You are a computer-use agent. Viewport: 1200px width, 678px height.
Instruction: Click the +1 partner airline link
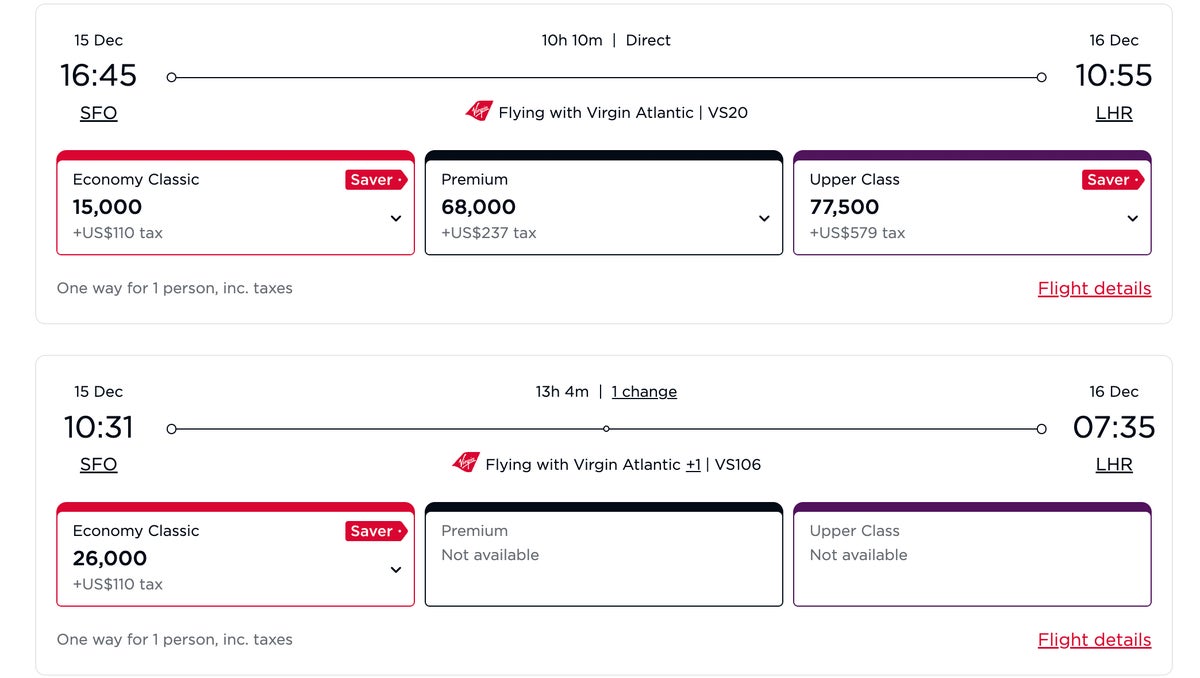click(693, 464)
